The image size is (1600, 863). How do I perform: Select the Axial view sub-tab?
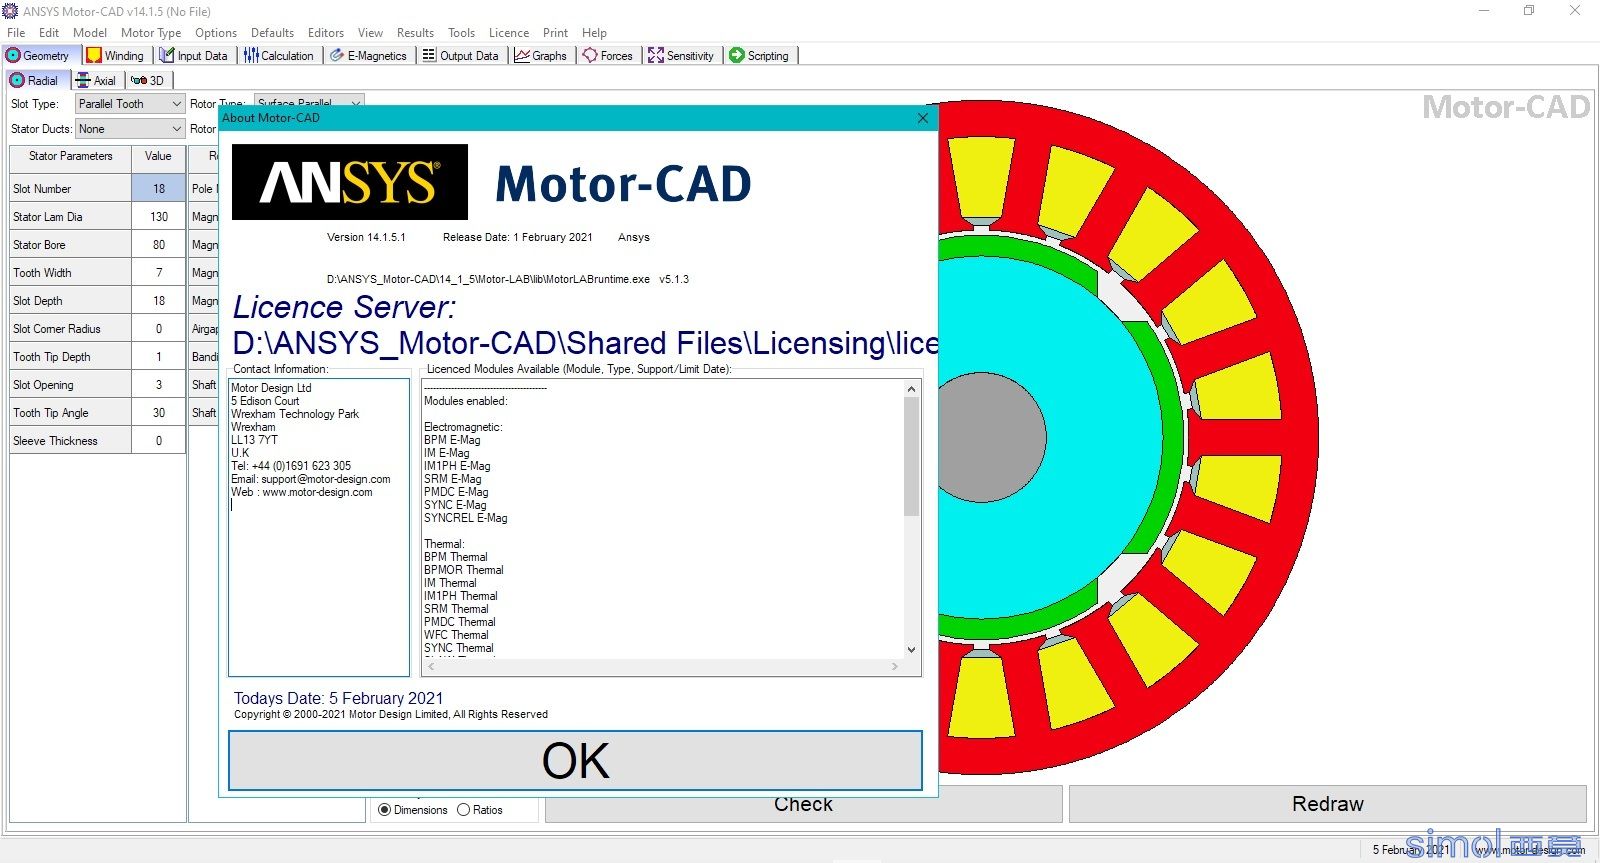point(96,81)
